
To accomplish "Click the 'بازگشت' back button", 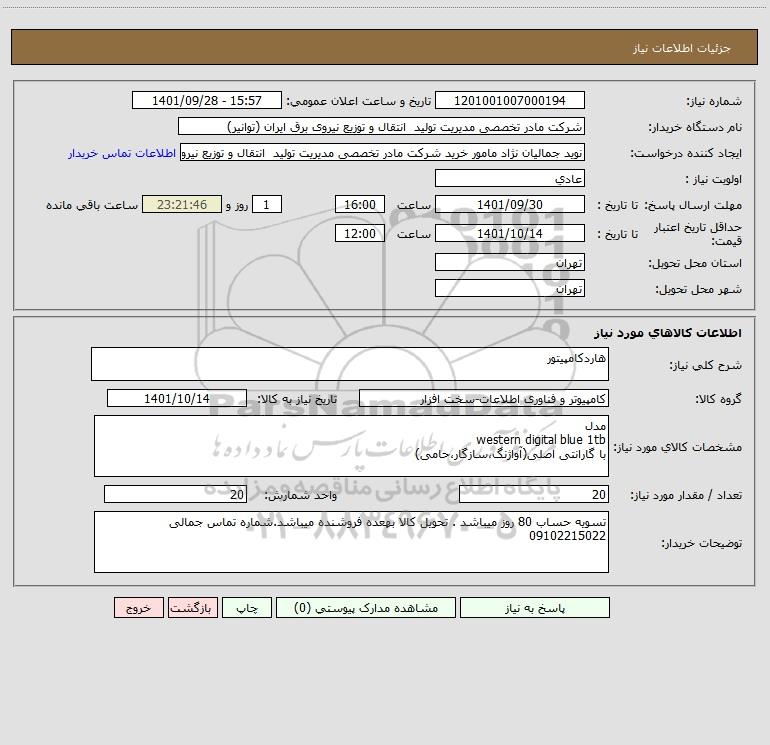I will point(192,607).
